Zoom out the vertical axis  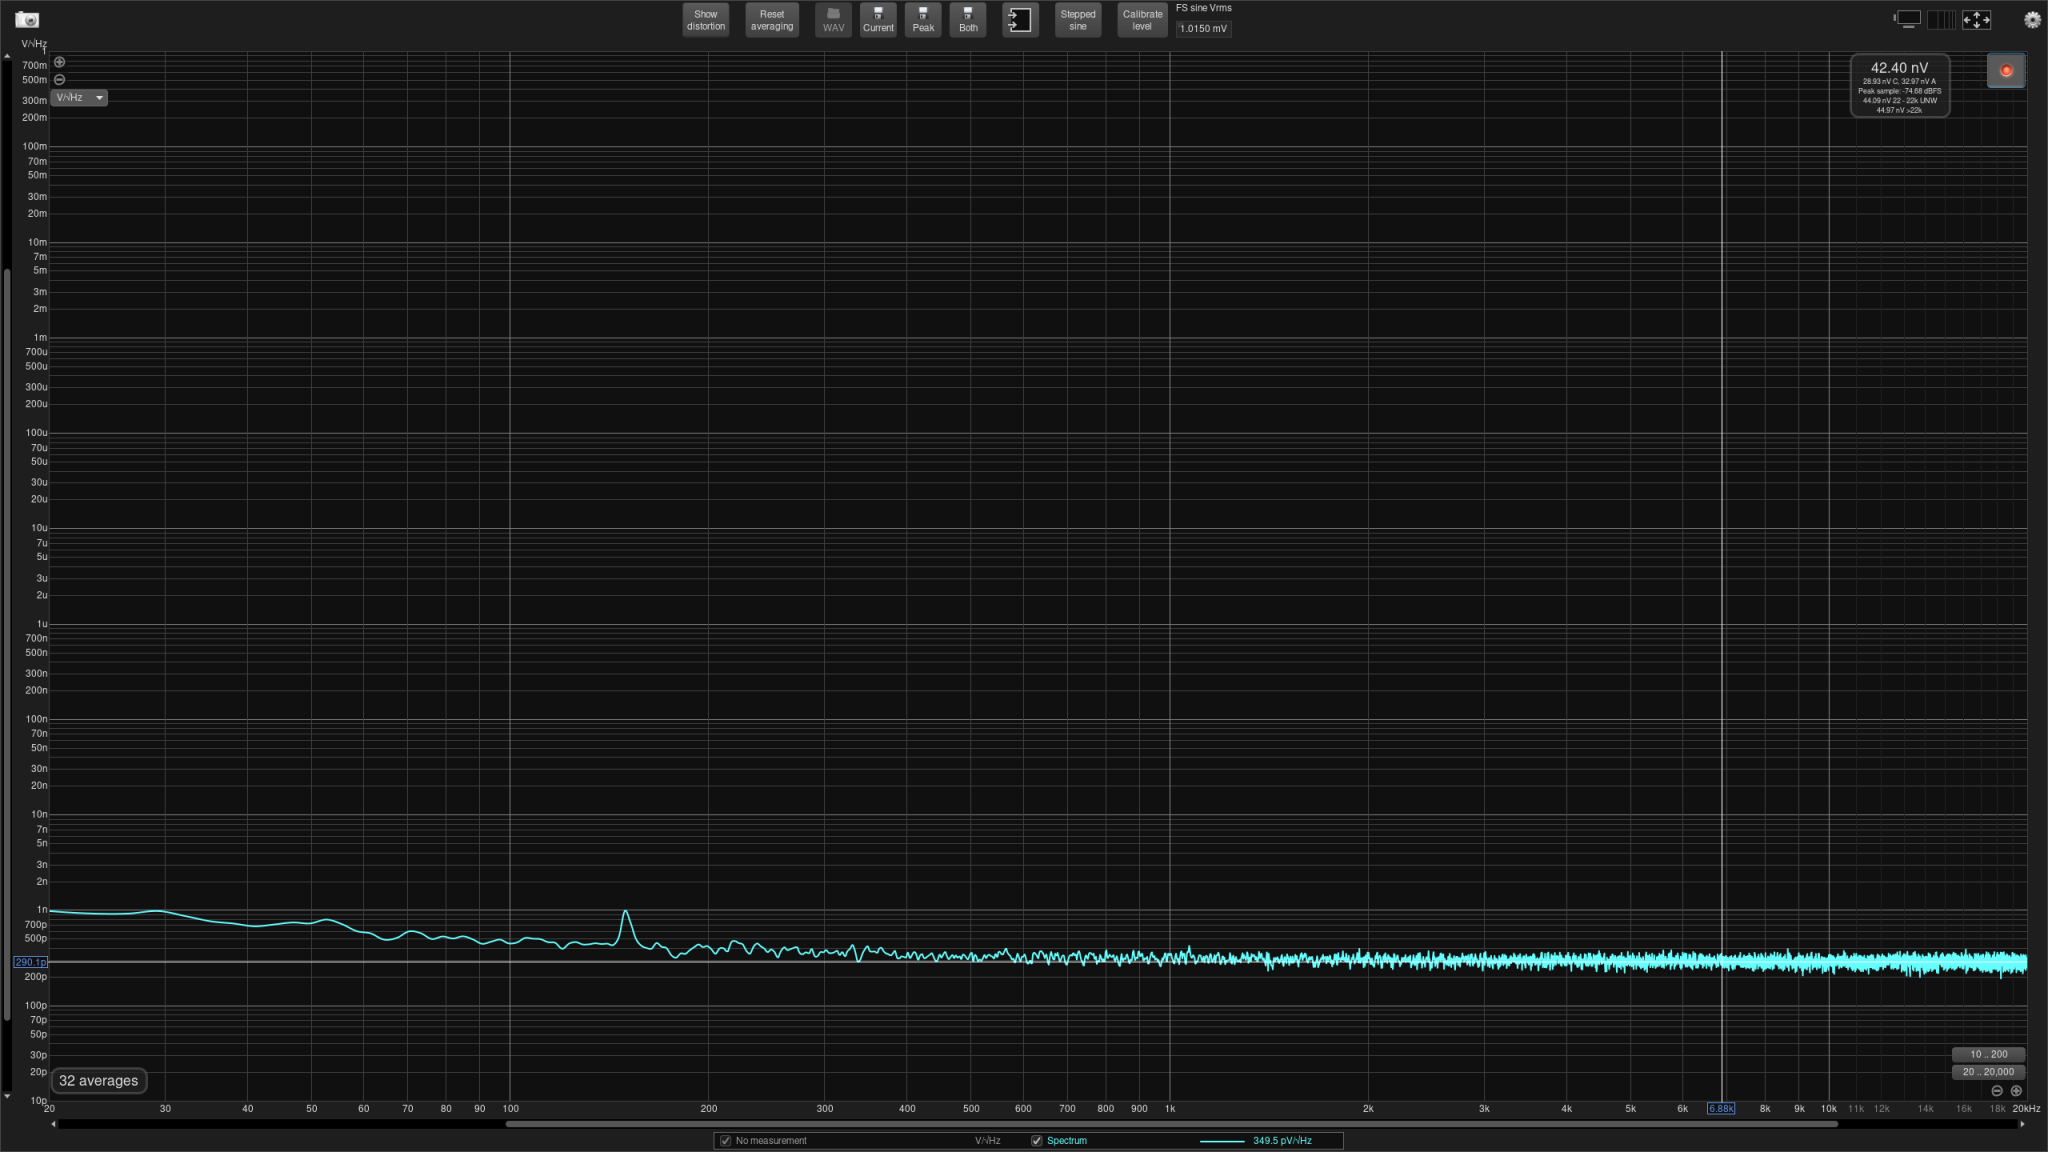click(59, 79)
